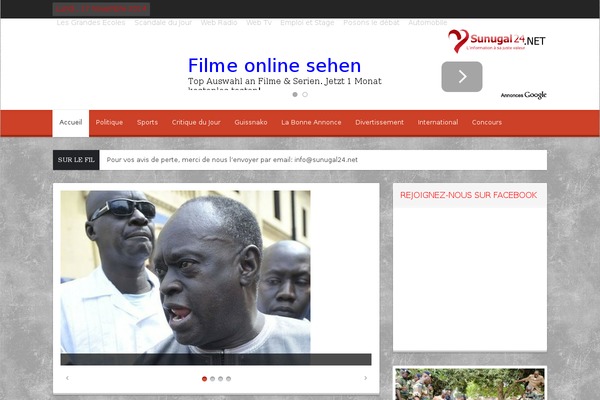Open 'Les Grandes Ecoles' top link
Image resolution: width=600 pixels, height=400 pixels.
click(x=91, y=23)
